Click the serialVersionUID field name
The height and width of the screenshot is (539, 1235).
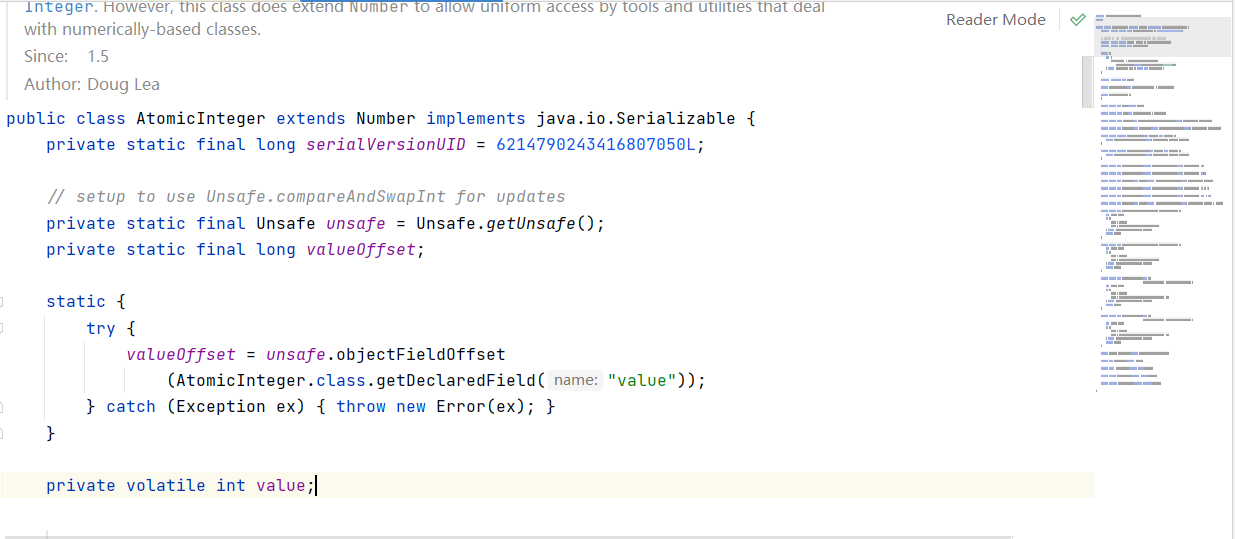[386, 145]
